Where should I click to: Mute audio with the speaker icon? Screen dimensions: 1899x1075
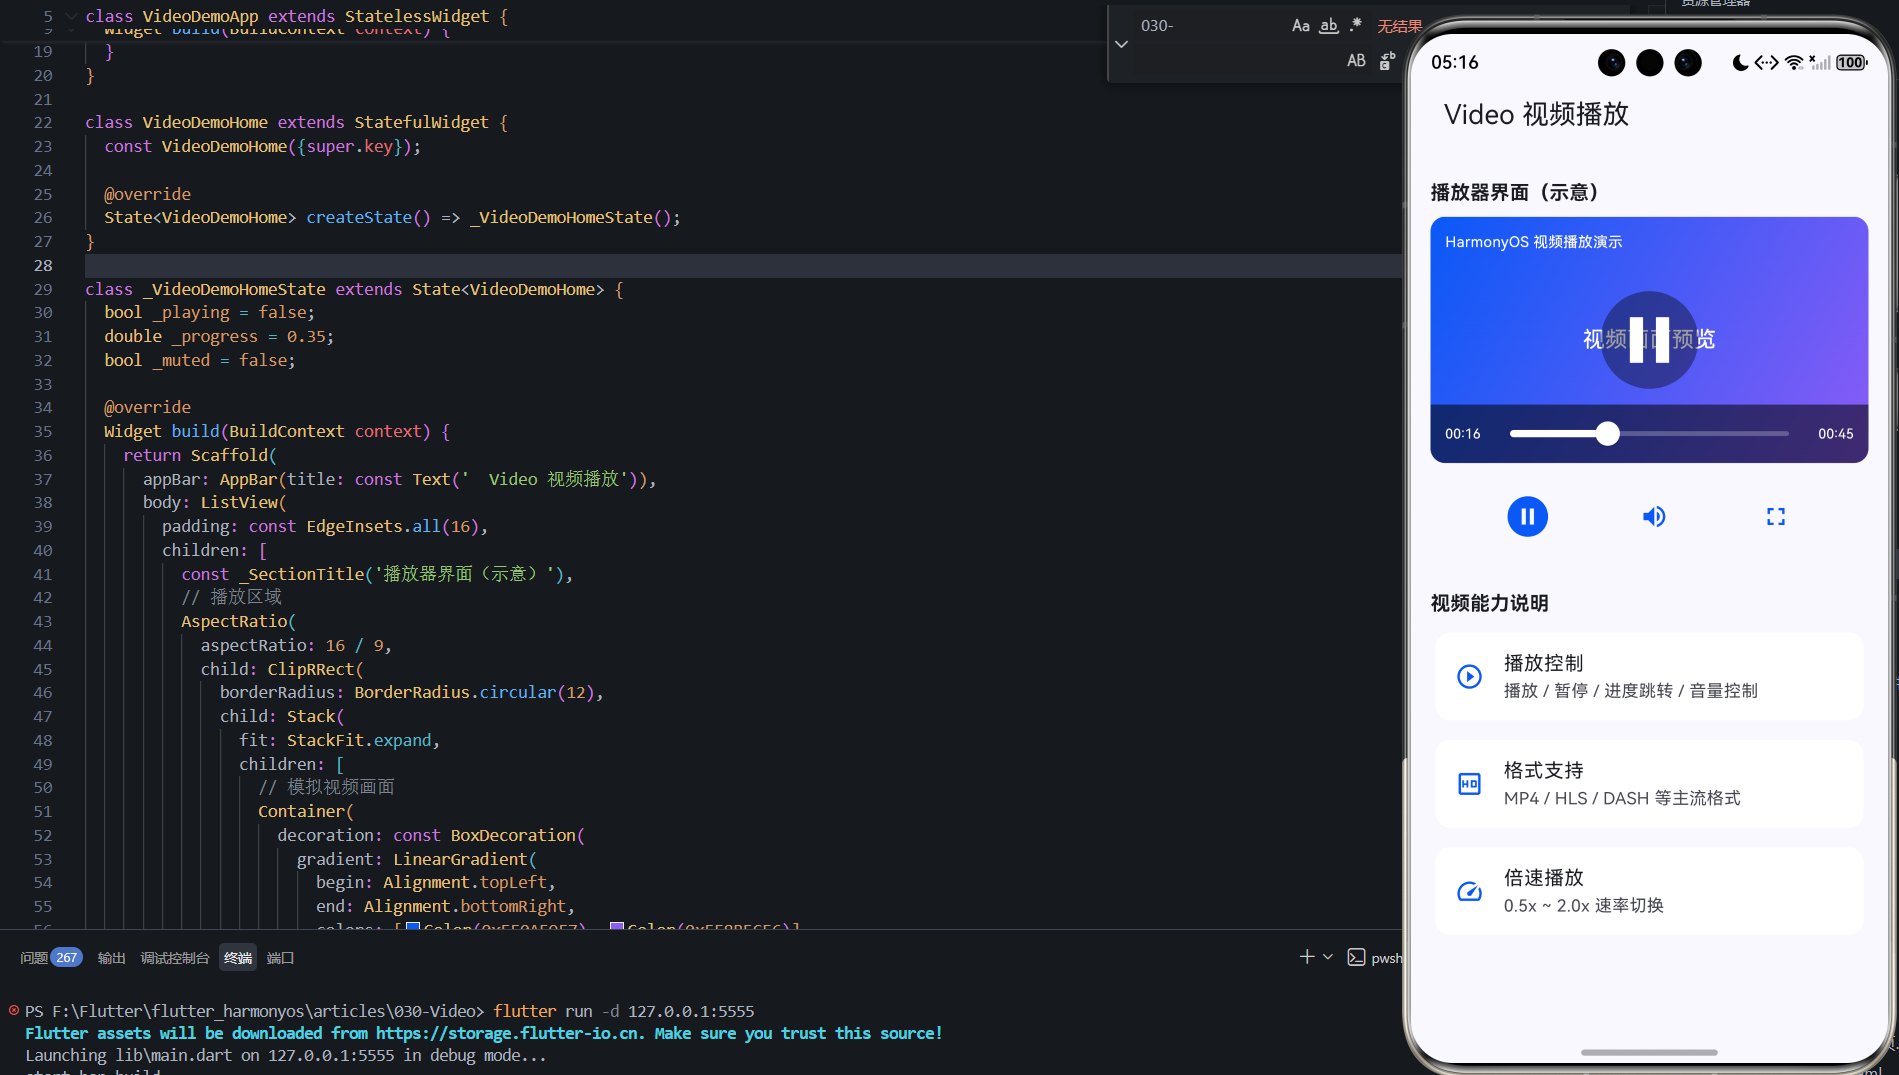click(1654, 517)
